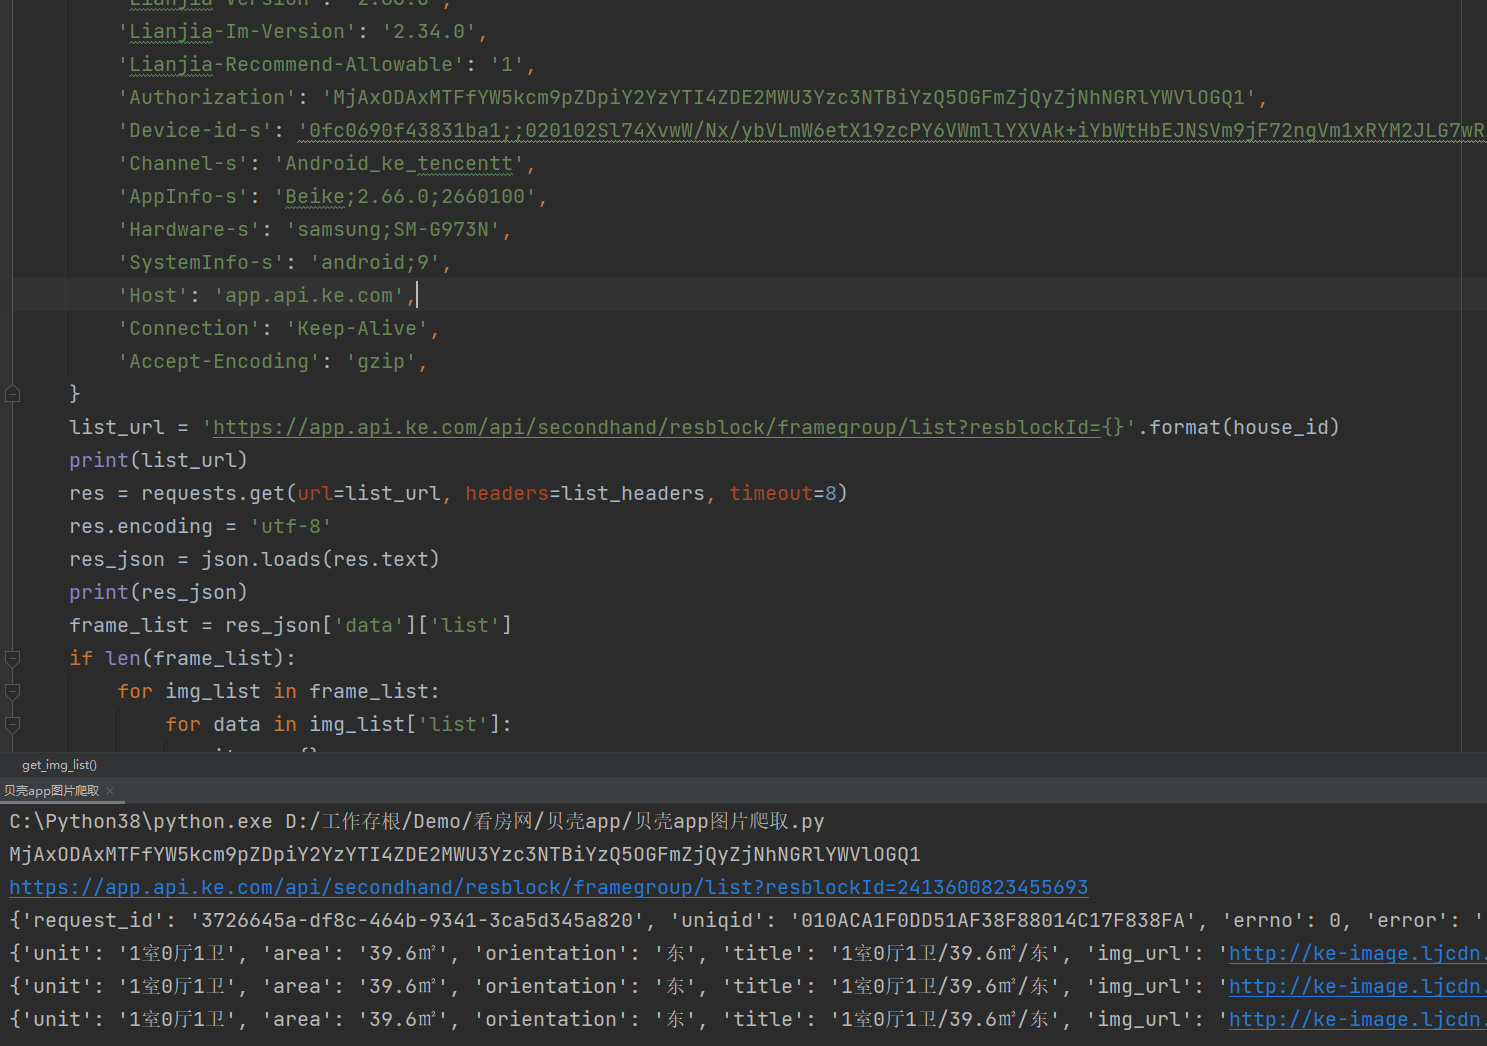Click the timeout=8 argument

tap(783, 493)
